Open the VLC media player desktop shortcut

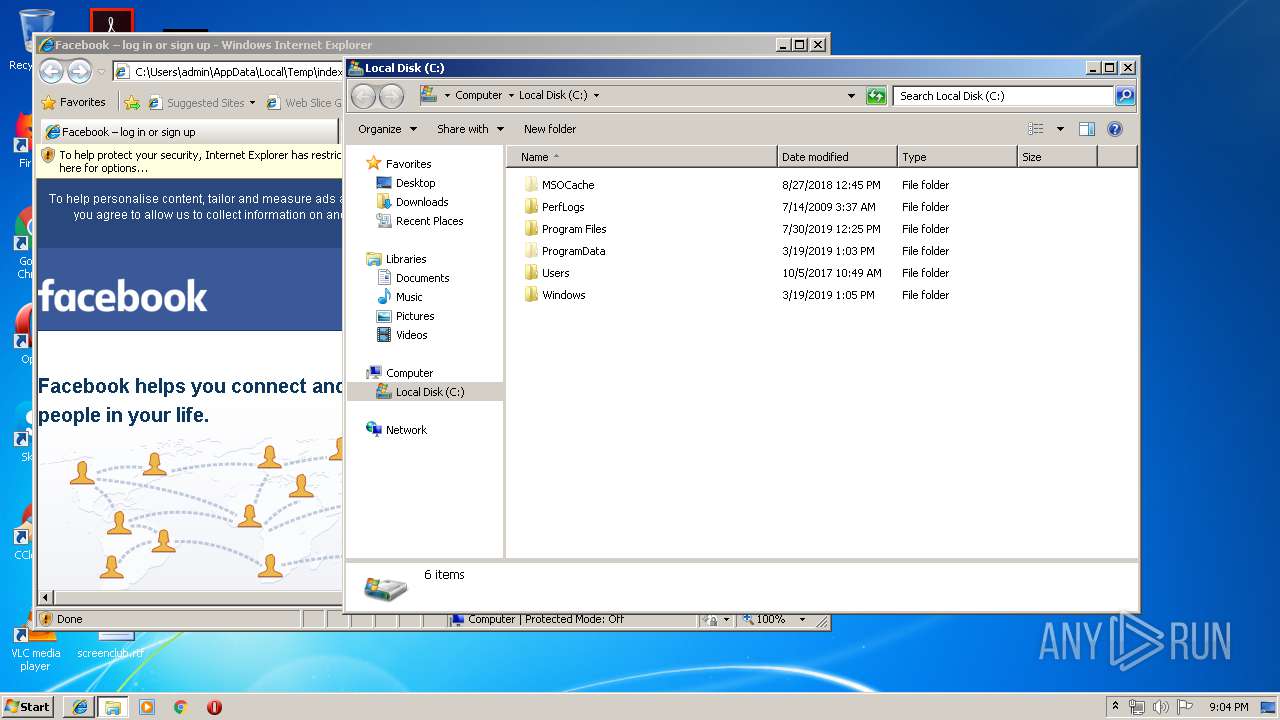click(35, 647)
